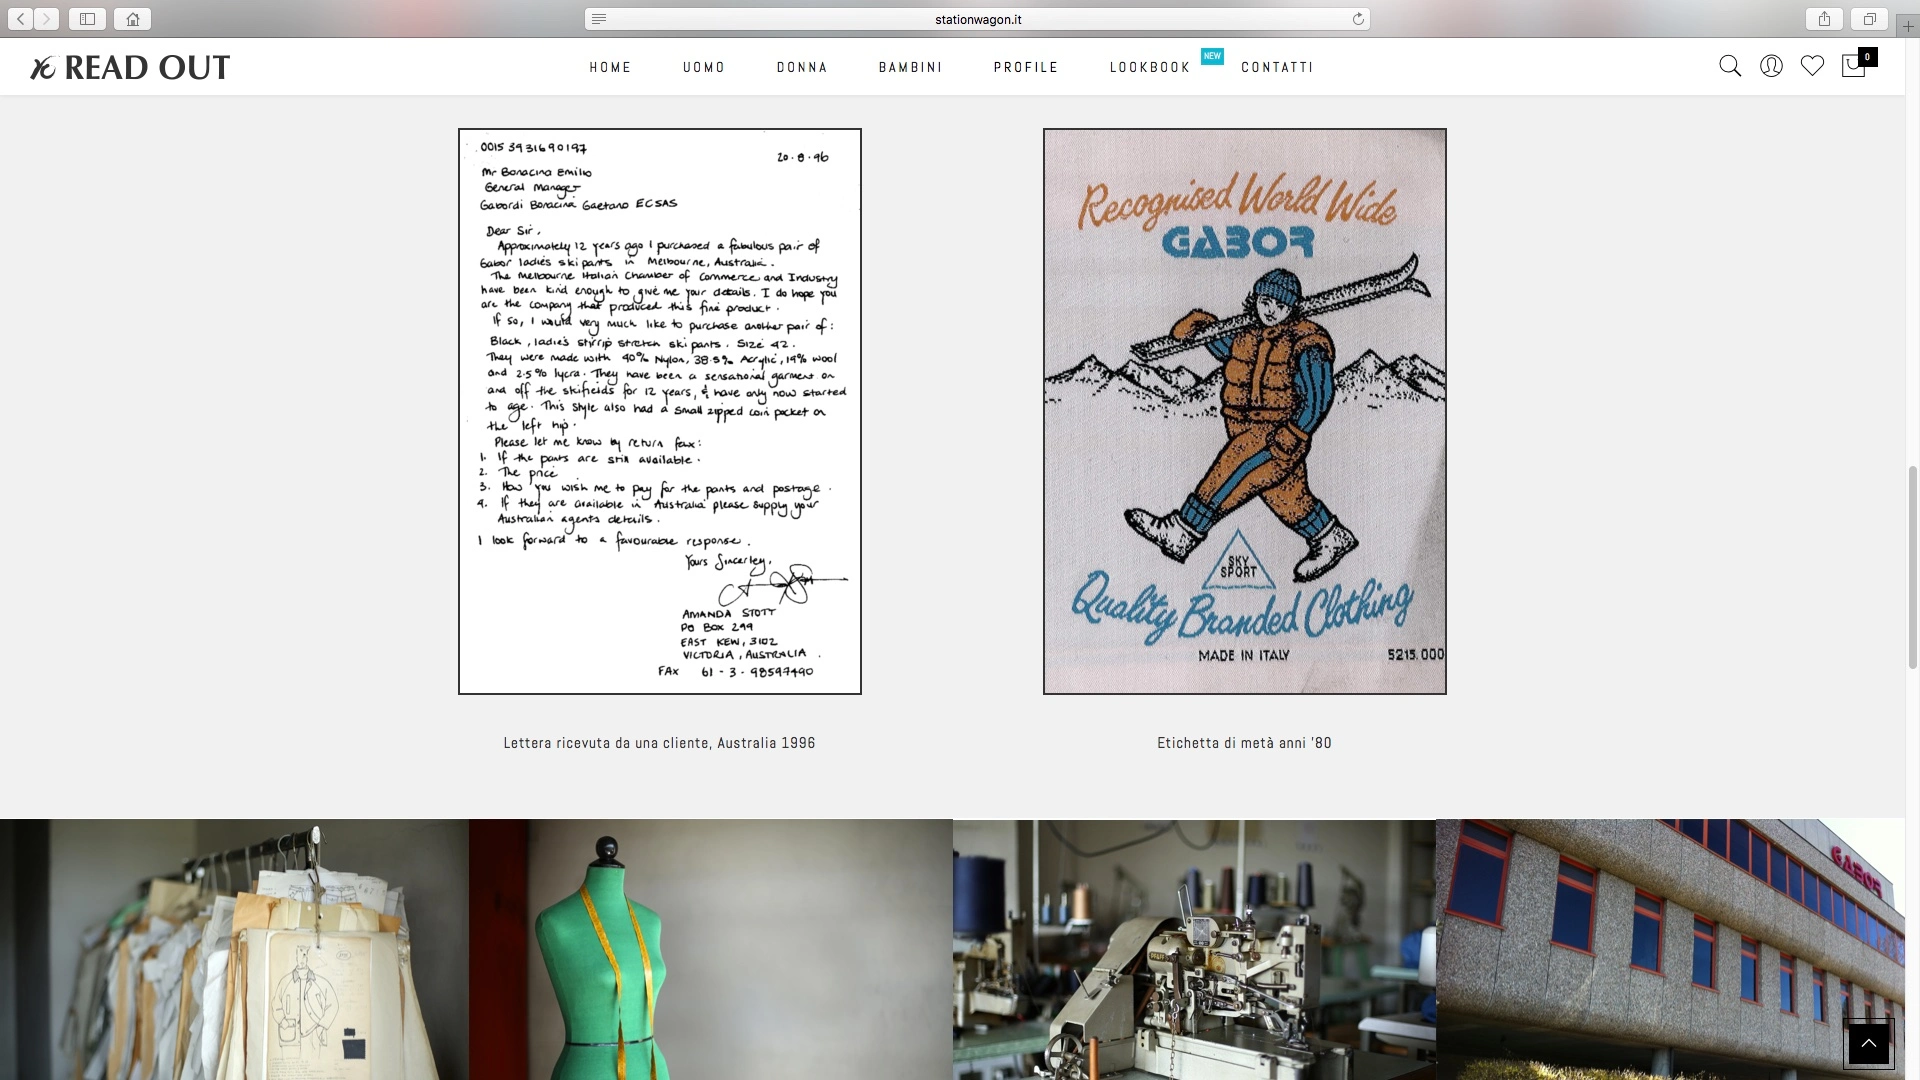The width and height of the screenshot is (1920, 1080).
Task: Click the browser share icon
Action: 1825,19
